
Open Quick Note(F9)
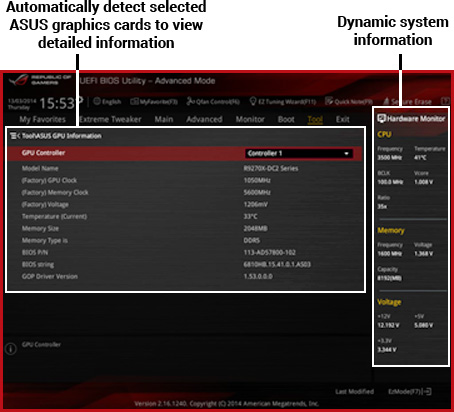(349, 101)
